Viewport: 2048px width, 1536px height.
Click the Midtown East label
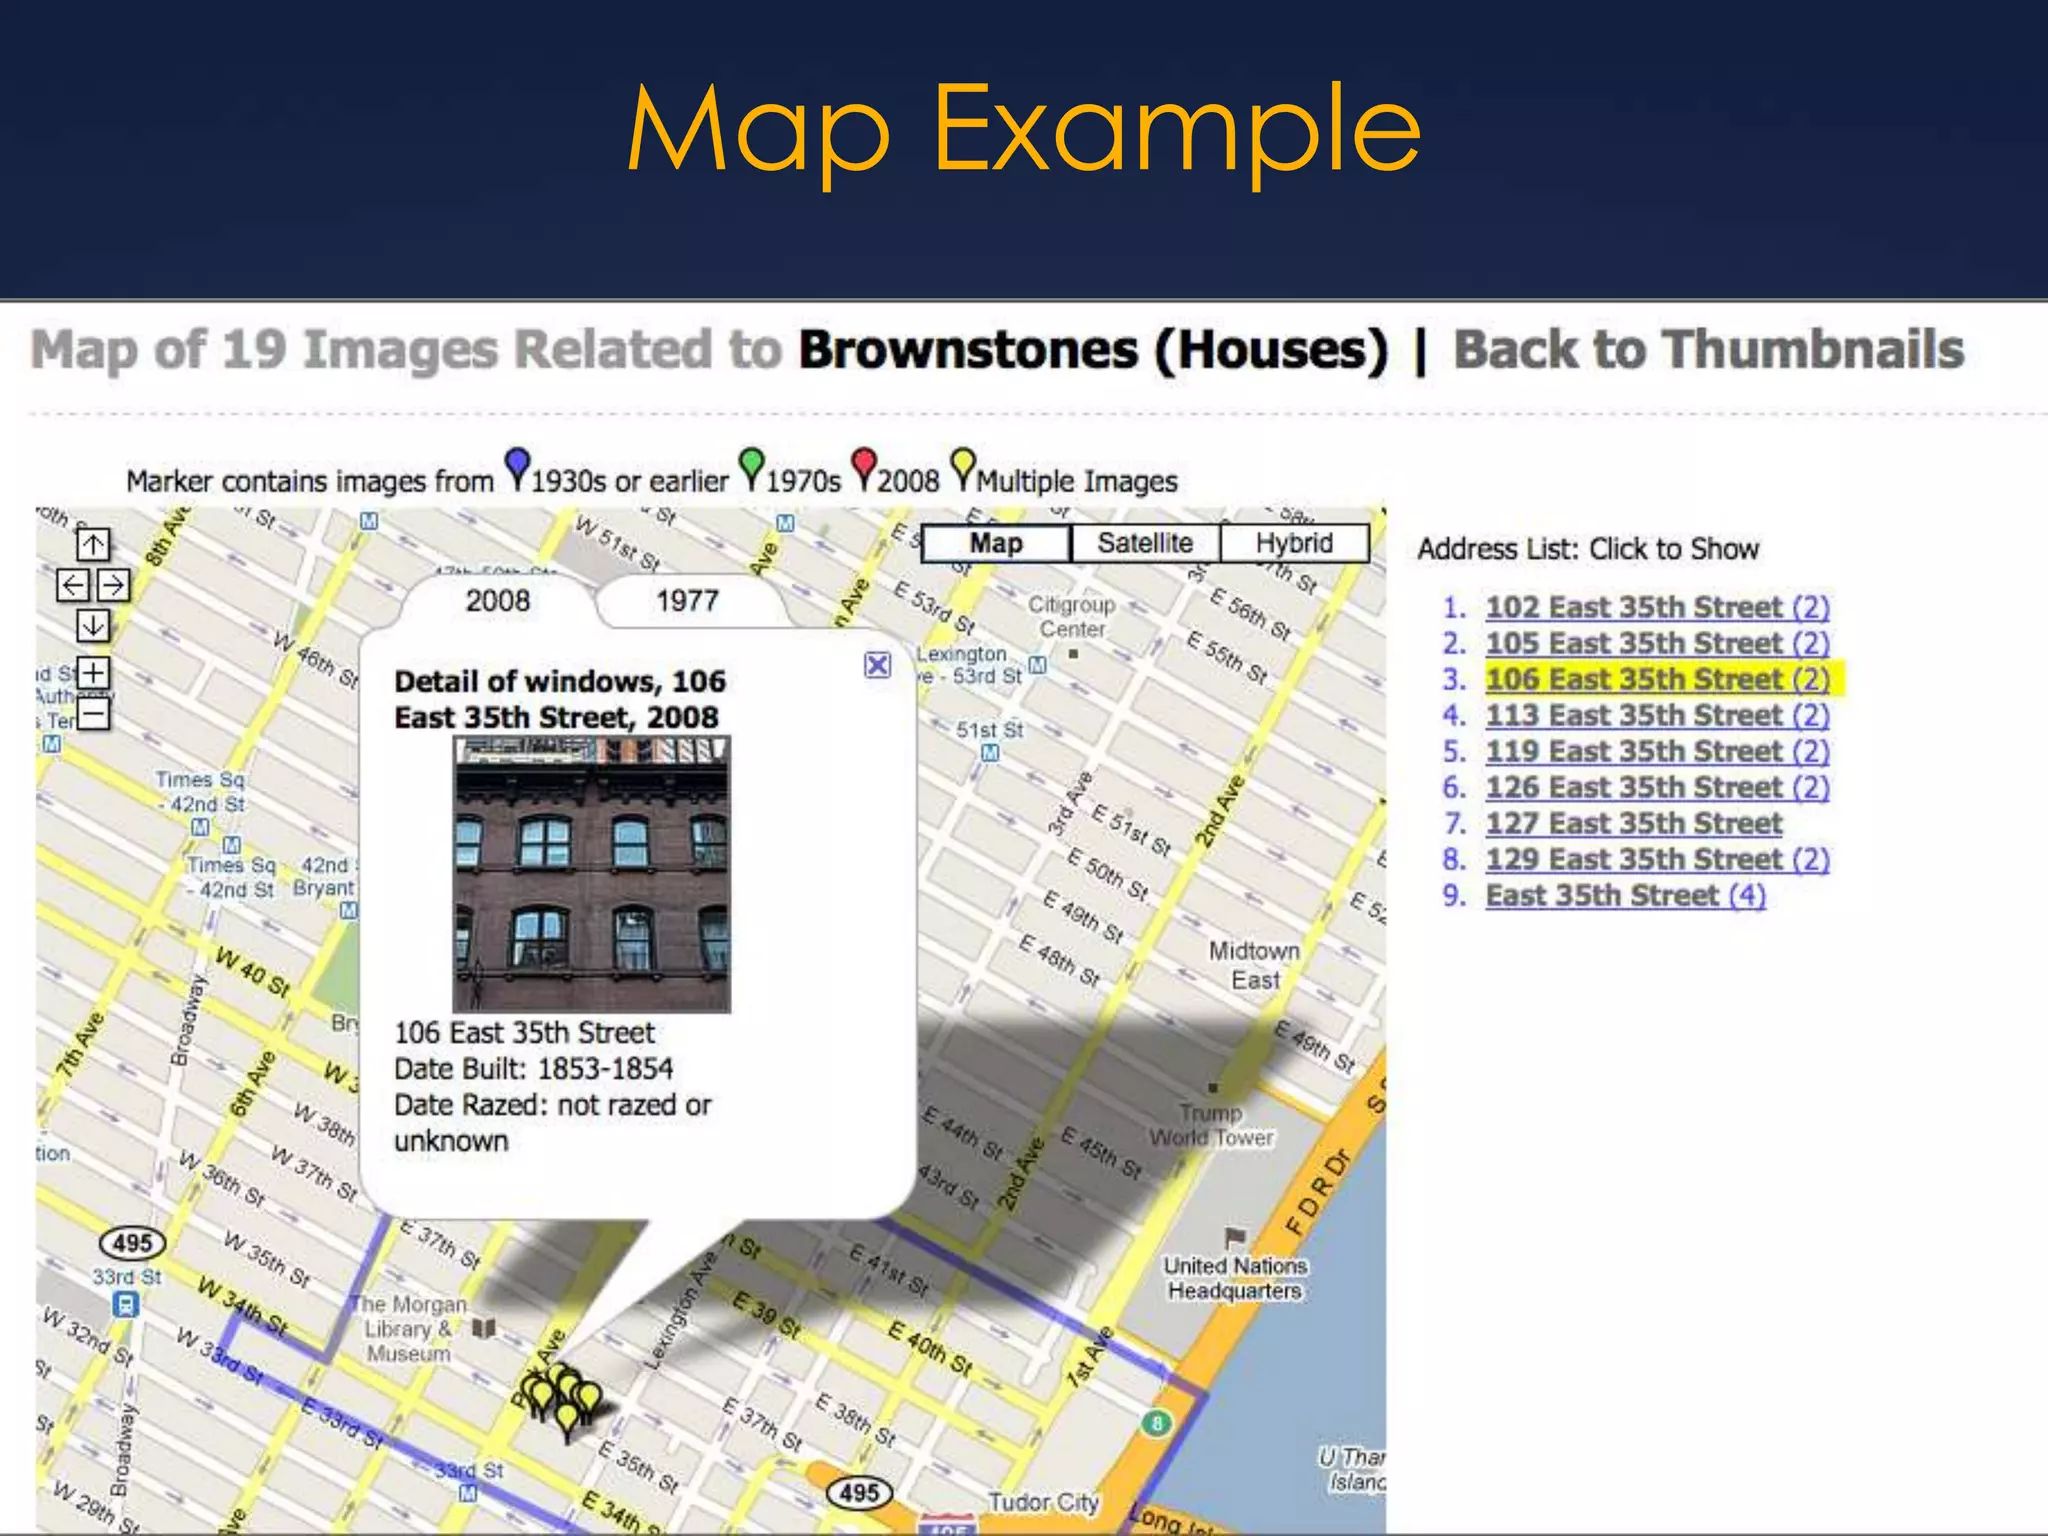pos(1254,965)
